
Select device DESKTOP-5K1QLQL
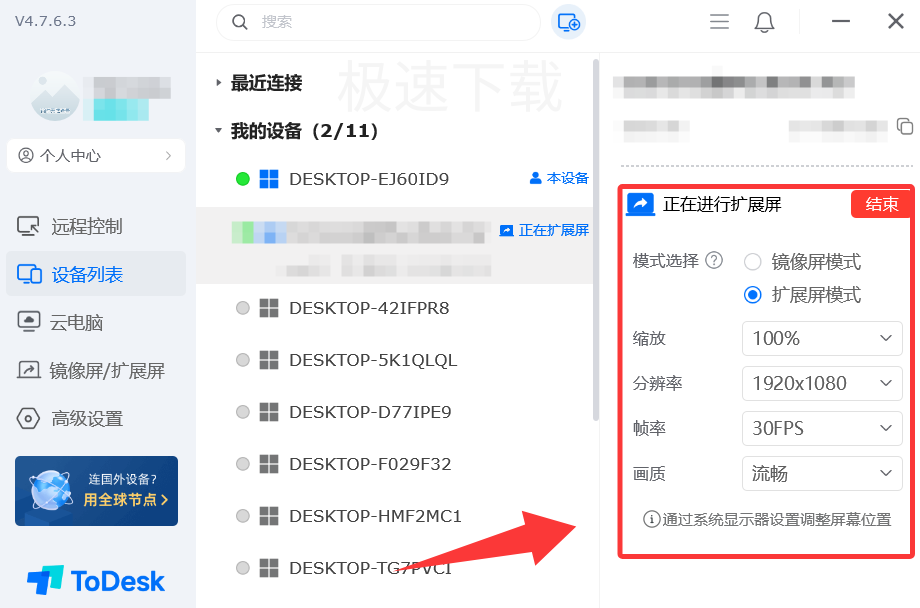[394, 360]
